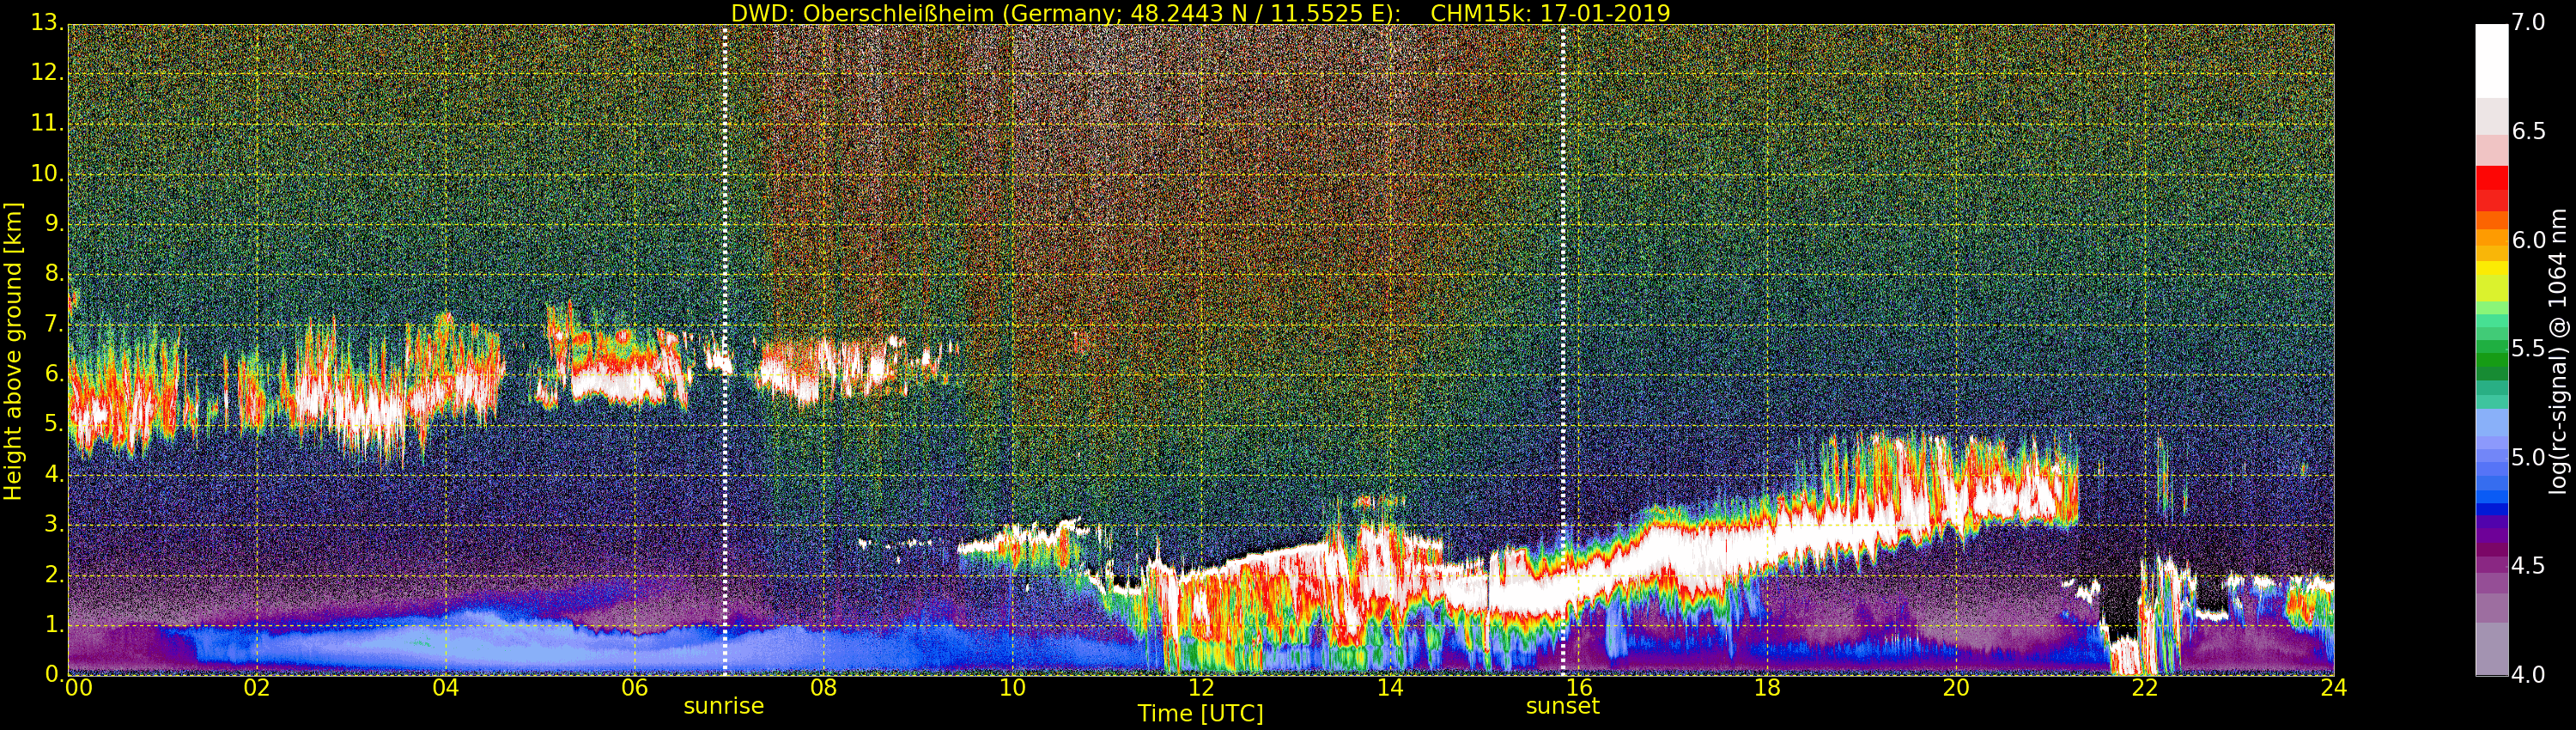Screen dimensions: 2576x730
Task: Click the time axis tick '14'
Action: click(x=1390, y=688)
